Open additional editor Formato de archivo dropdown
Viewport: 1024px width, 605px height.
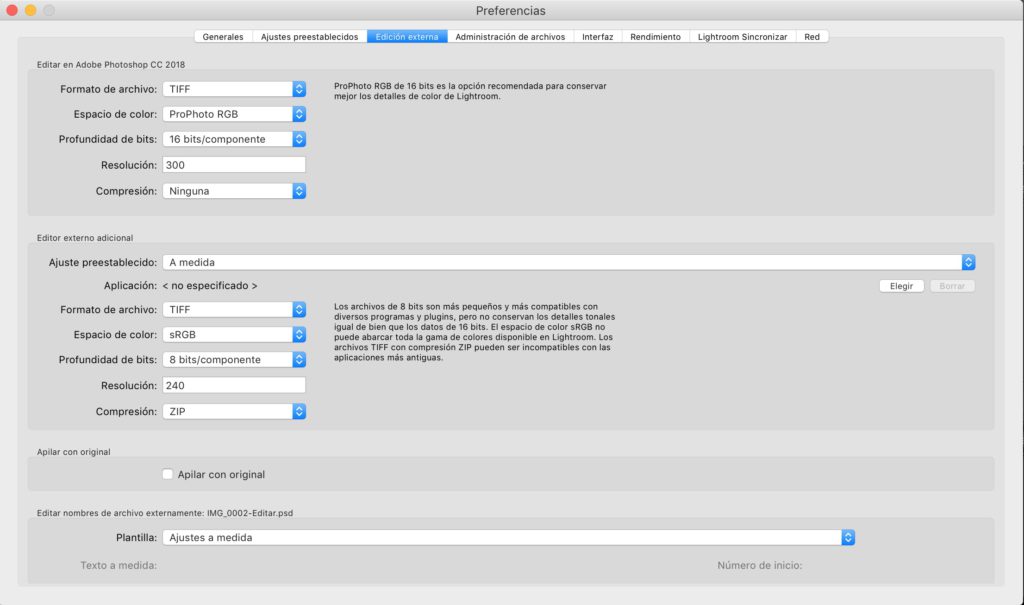point(234,310)
